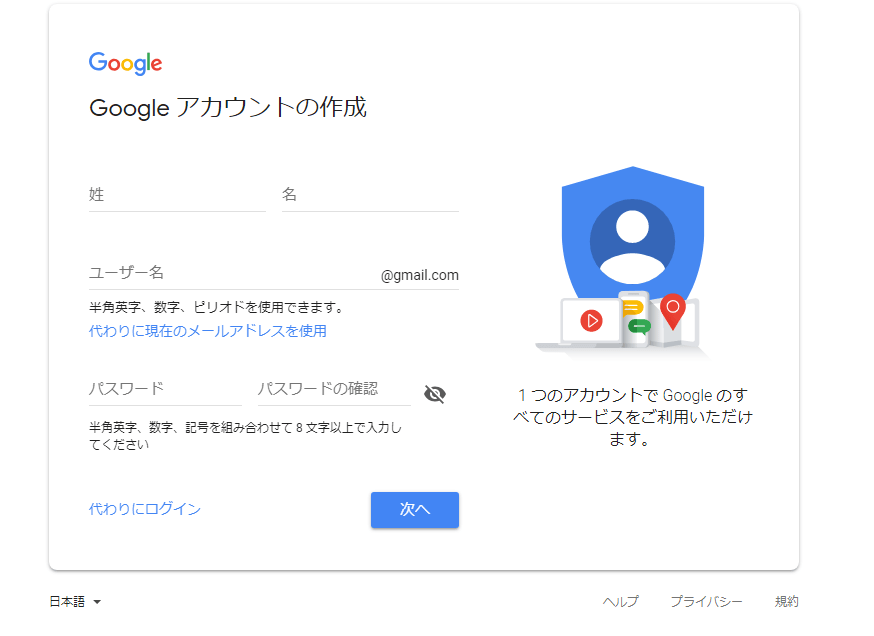Open the ヘルプ footer link

coord(620,601)
